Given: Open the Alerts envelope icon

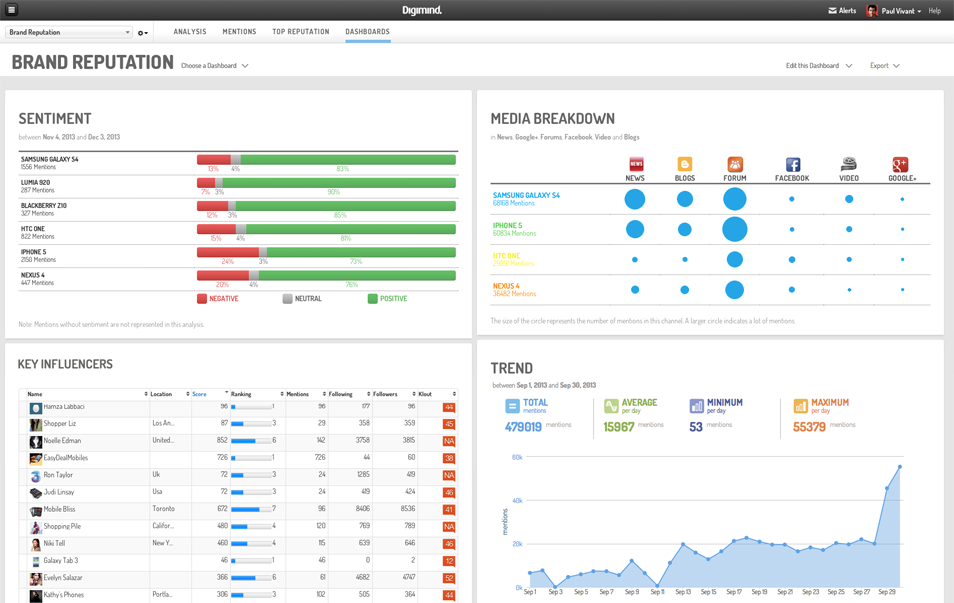Looking at the screenshot, I should click(x=832, y=11).
